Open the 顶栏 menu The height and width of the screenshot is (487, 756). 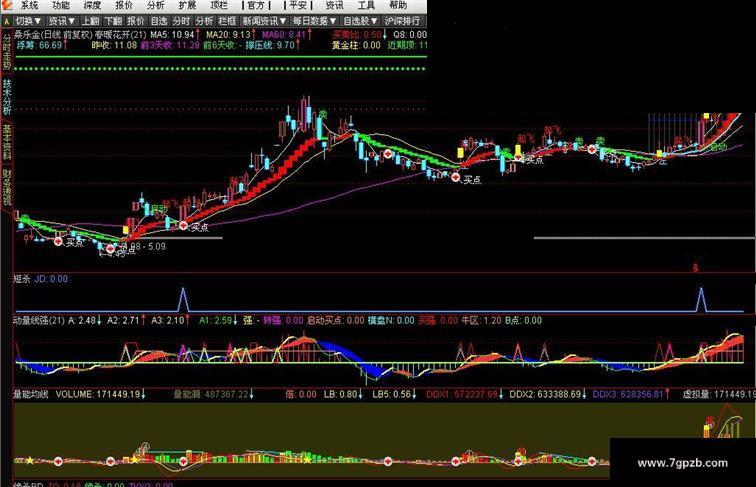tap(219, 5)
